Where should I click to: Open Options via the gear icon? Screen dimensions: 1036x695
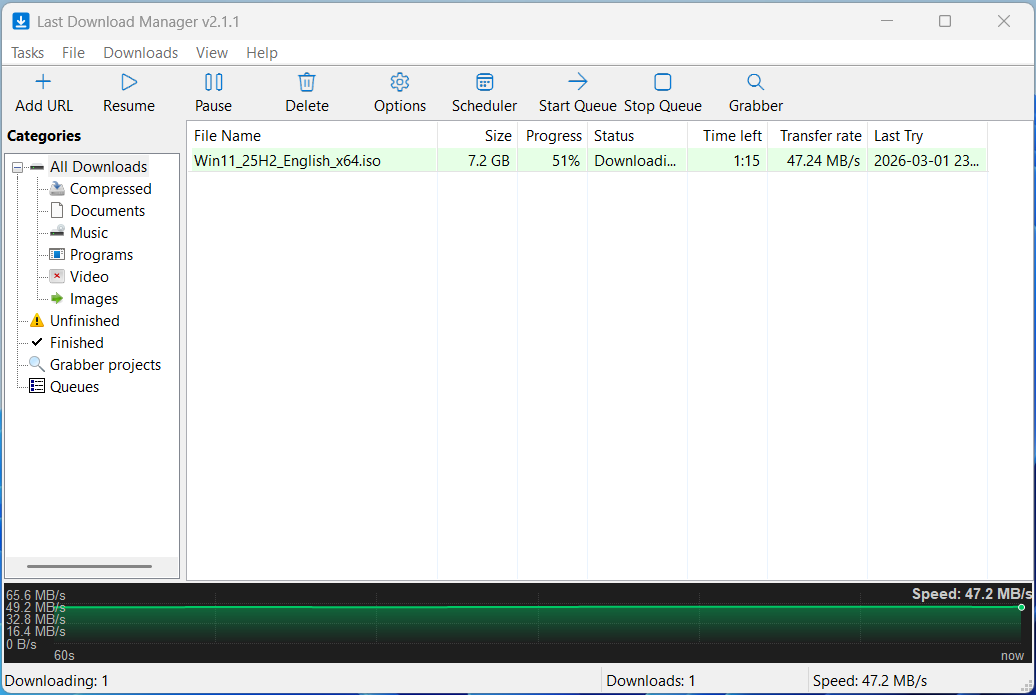coord(400,82)
